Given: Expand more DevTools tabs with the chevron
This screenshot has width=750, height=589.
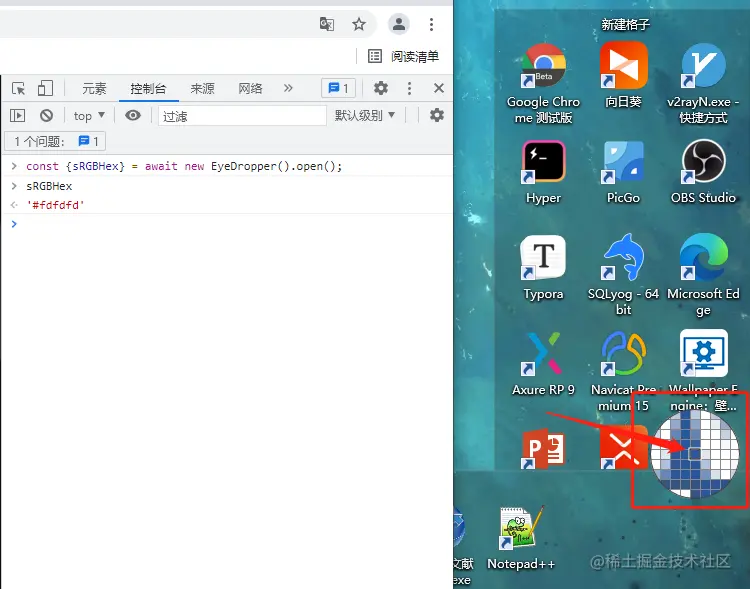Looking at the screenshot, I should click(287, 88).
